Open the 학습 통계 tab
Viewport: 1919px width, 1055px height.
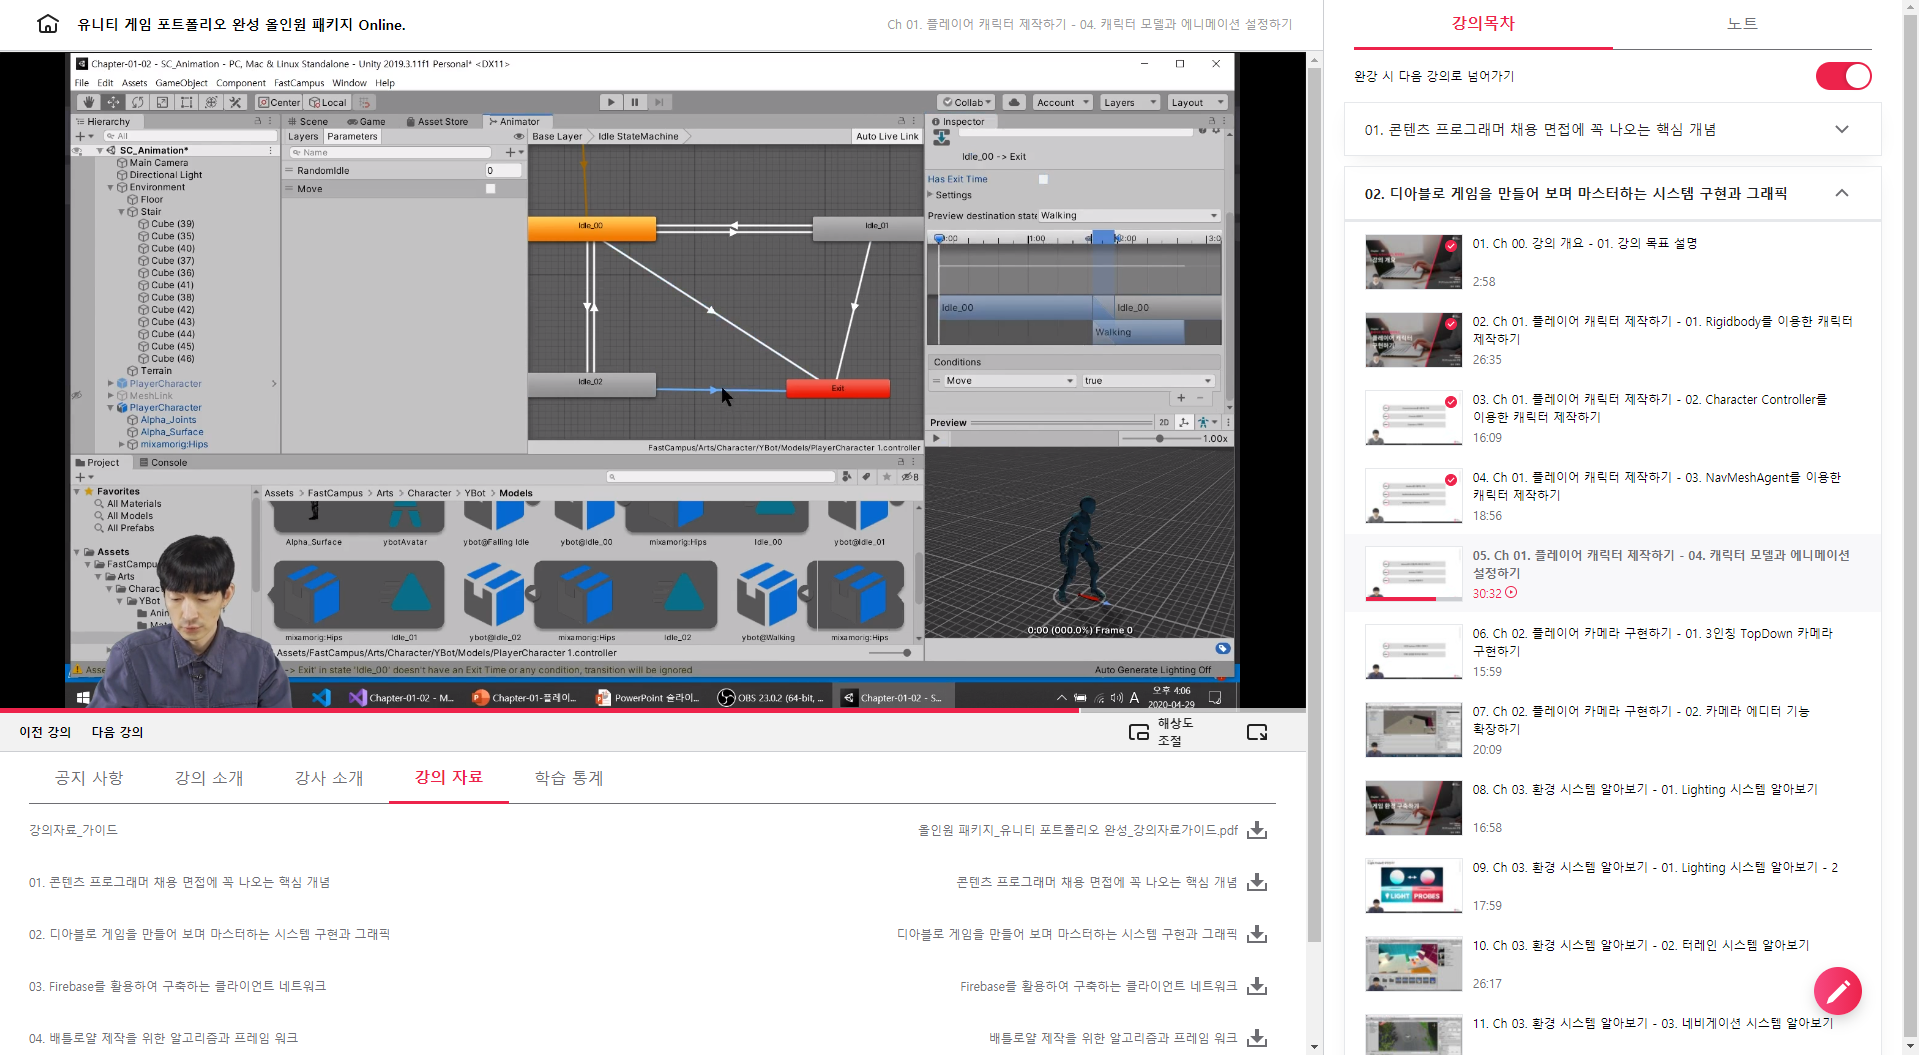(x=569, y=778)
